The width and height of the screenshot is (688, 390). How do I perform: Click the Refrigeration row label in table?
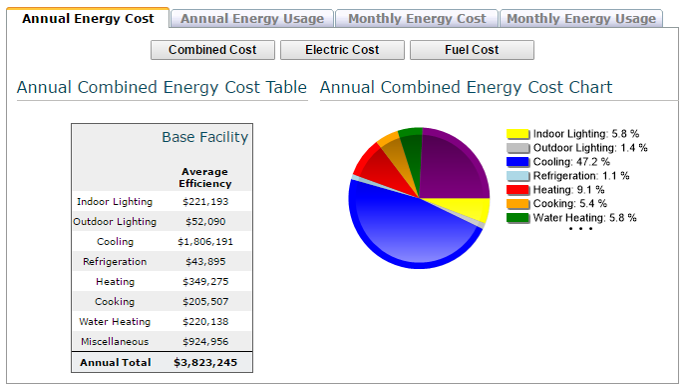click(115, 262)
